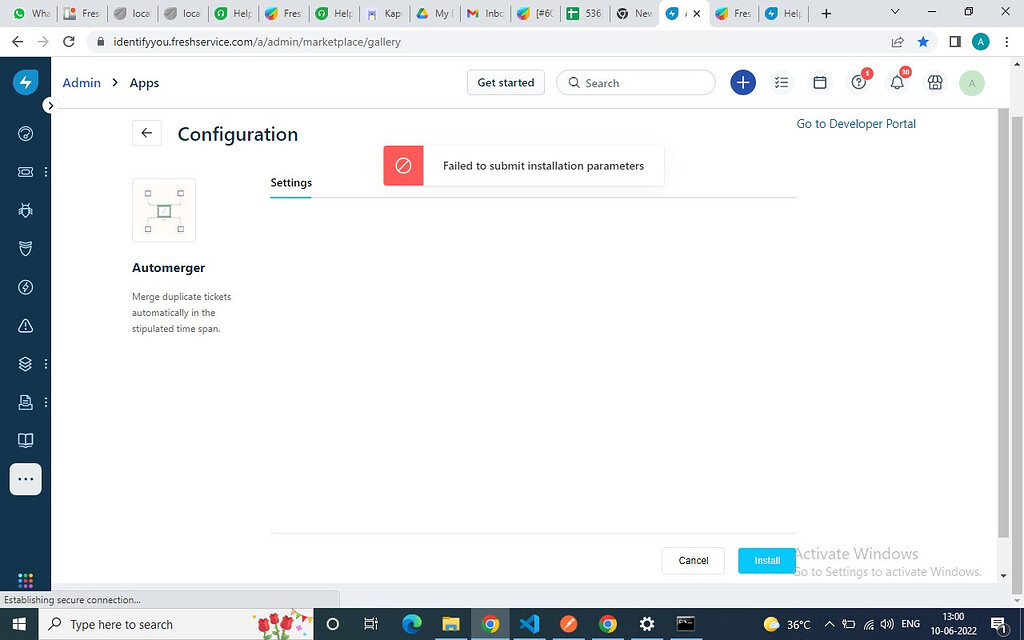Open the to-do checklist icon
The image size is (1024, 640).
coord(781,82)
